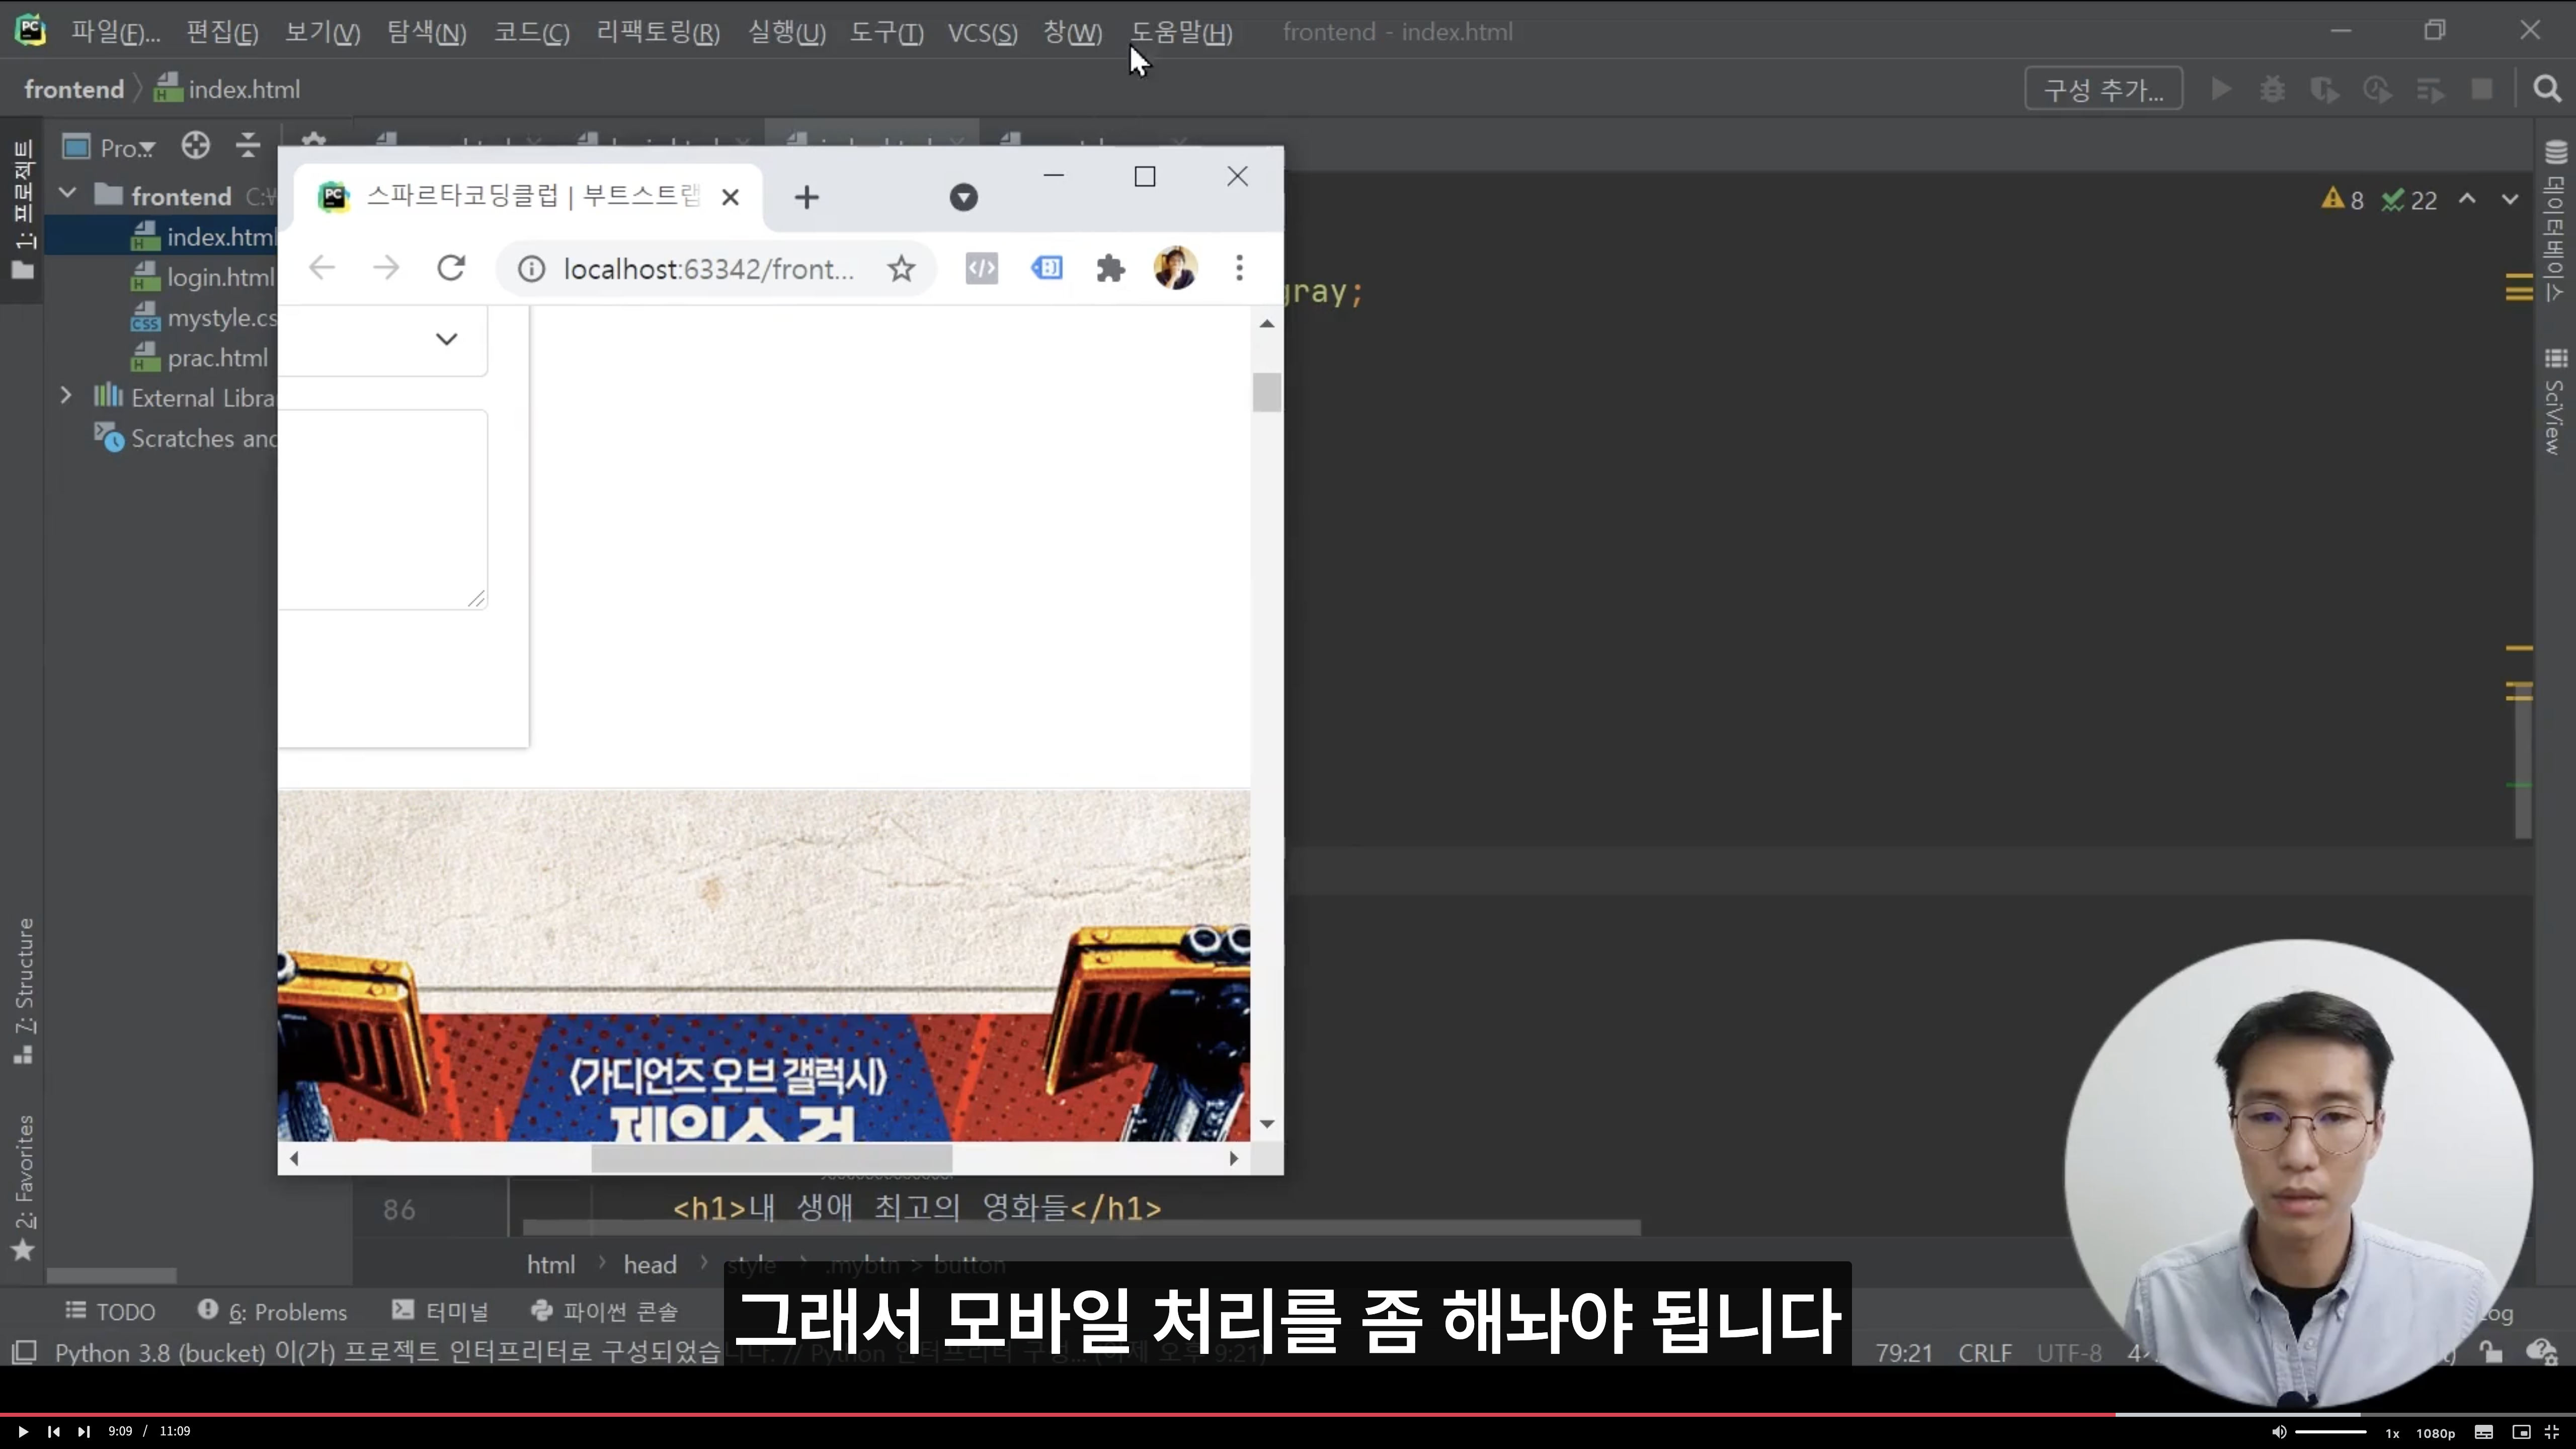This screenshot has height=1449, width=2576.
Task: Go to next highlighted error arrow
Action: [2510, 199]
